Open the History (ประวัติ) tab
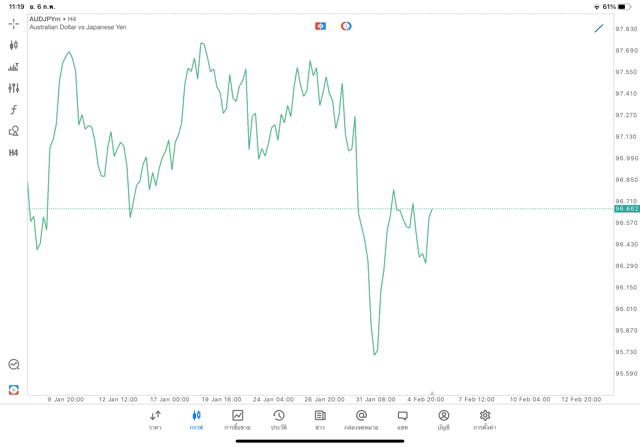640x447 pixels. click(278, 419)
